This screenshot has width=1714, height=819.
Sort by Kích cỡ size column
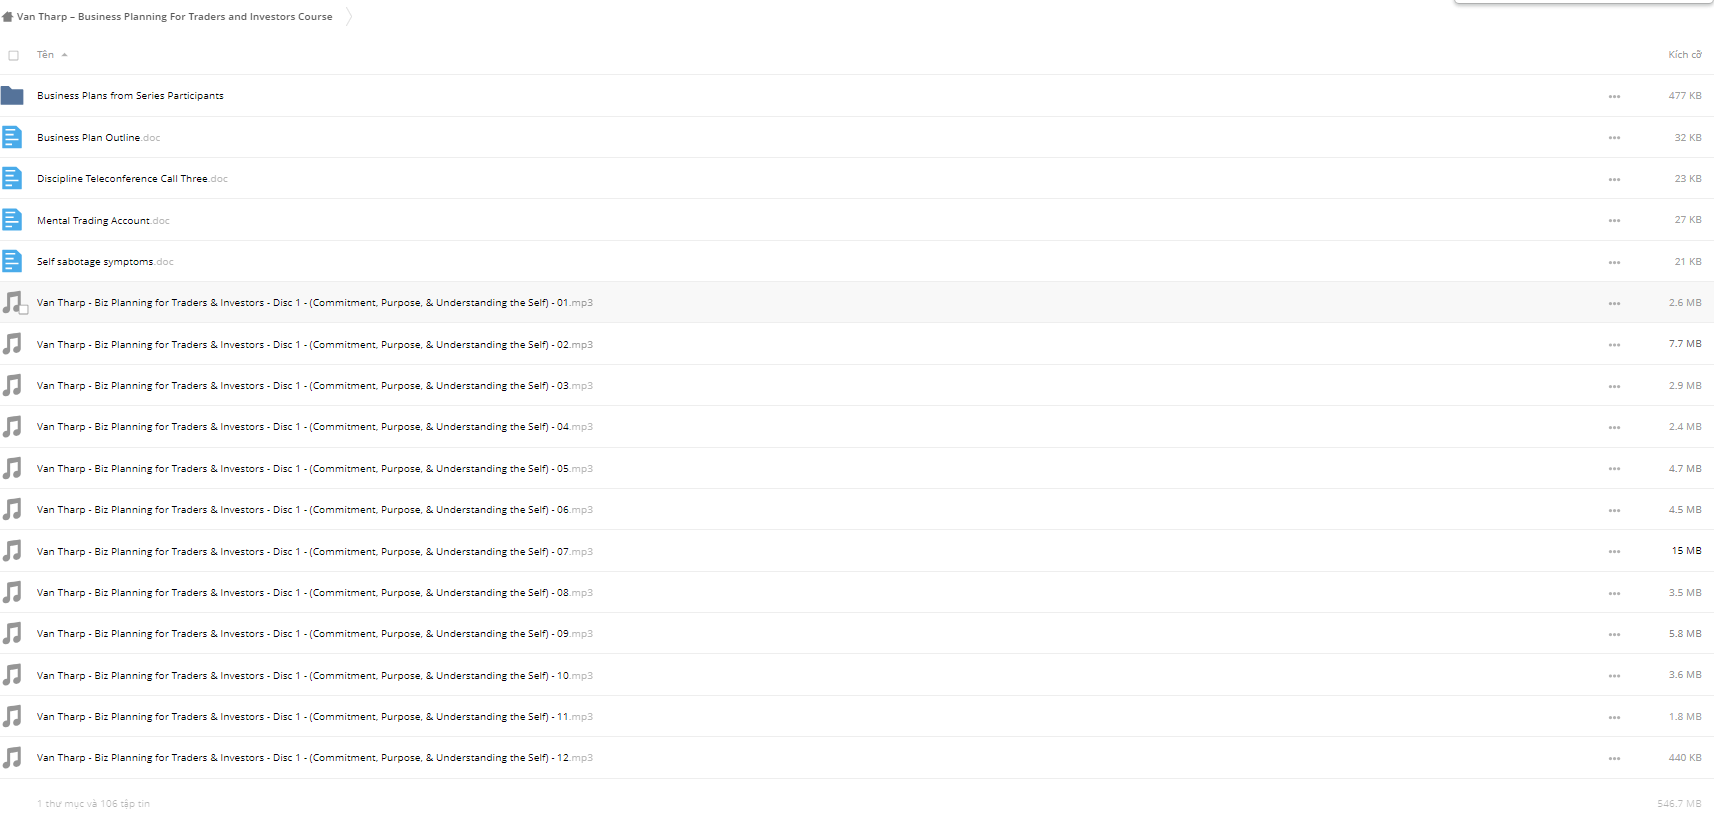click(x=1684, y=55)
